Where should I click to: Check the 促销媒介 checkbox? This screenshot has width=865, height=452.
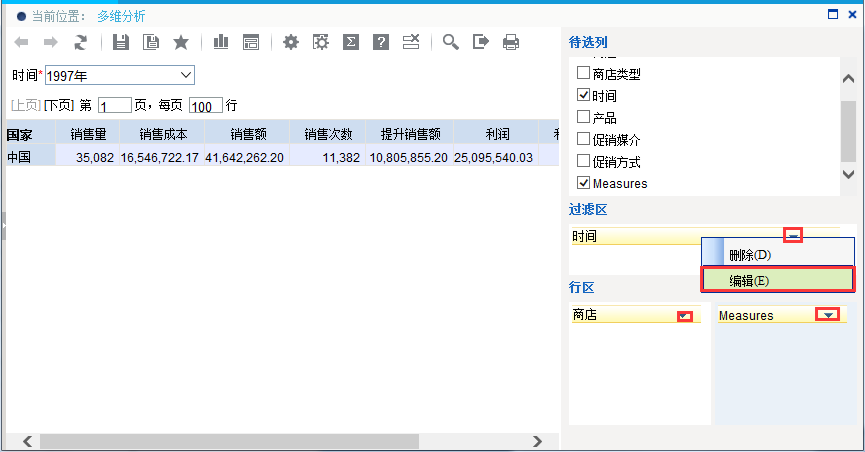click(583, 139)
